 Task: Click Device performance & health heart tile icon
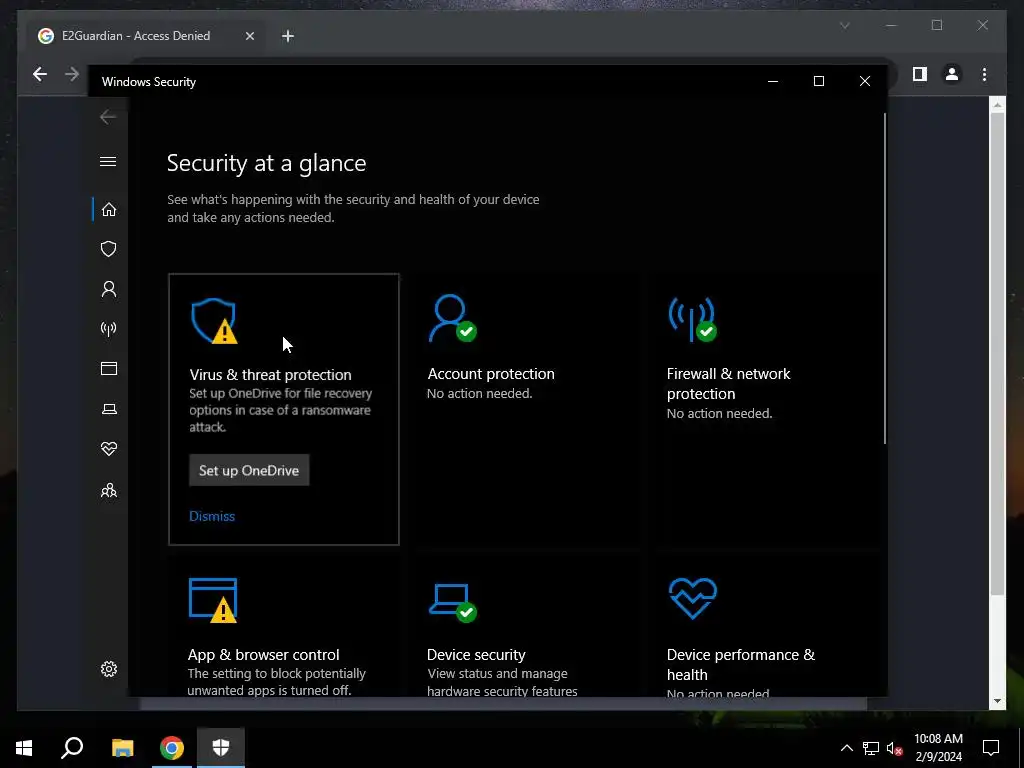(x=693, y=598)
